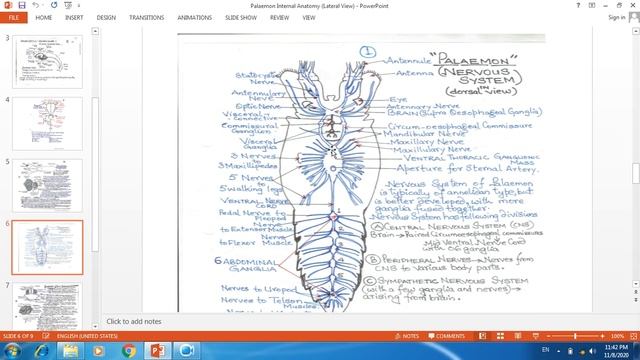The height and width of the screenshot is (360, 640).
Task: Select slide 4 thumbnail
Action: [x=47, y=124]
